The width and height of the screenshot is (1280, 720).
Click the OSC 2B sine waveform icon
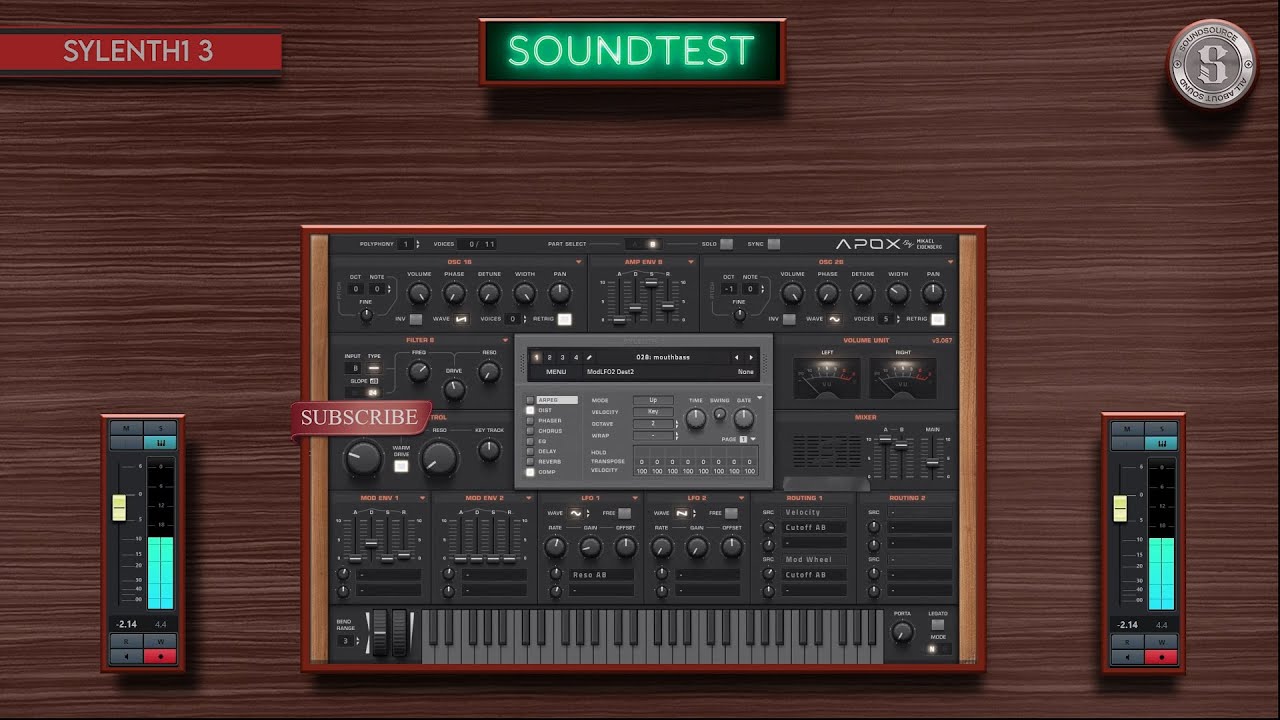point(834,319)
